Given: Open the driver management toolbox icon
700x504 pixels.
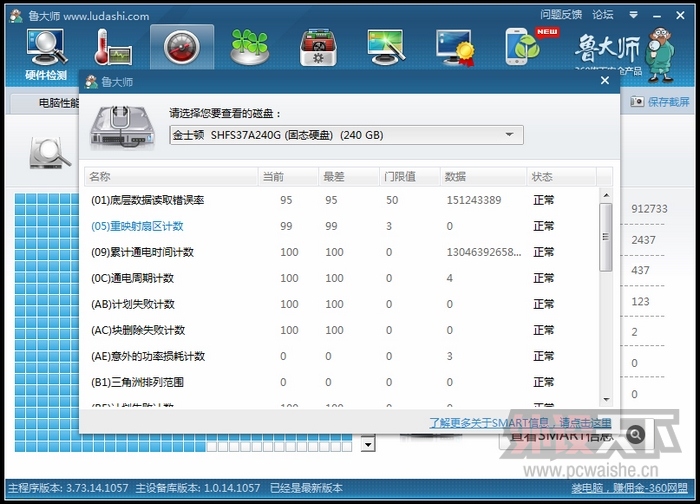Looking at the screenshot, I should pos(318,48).
